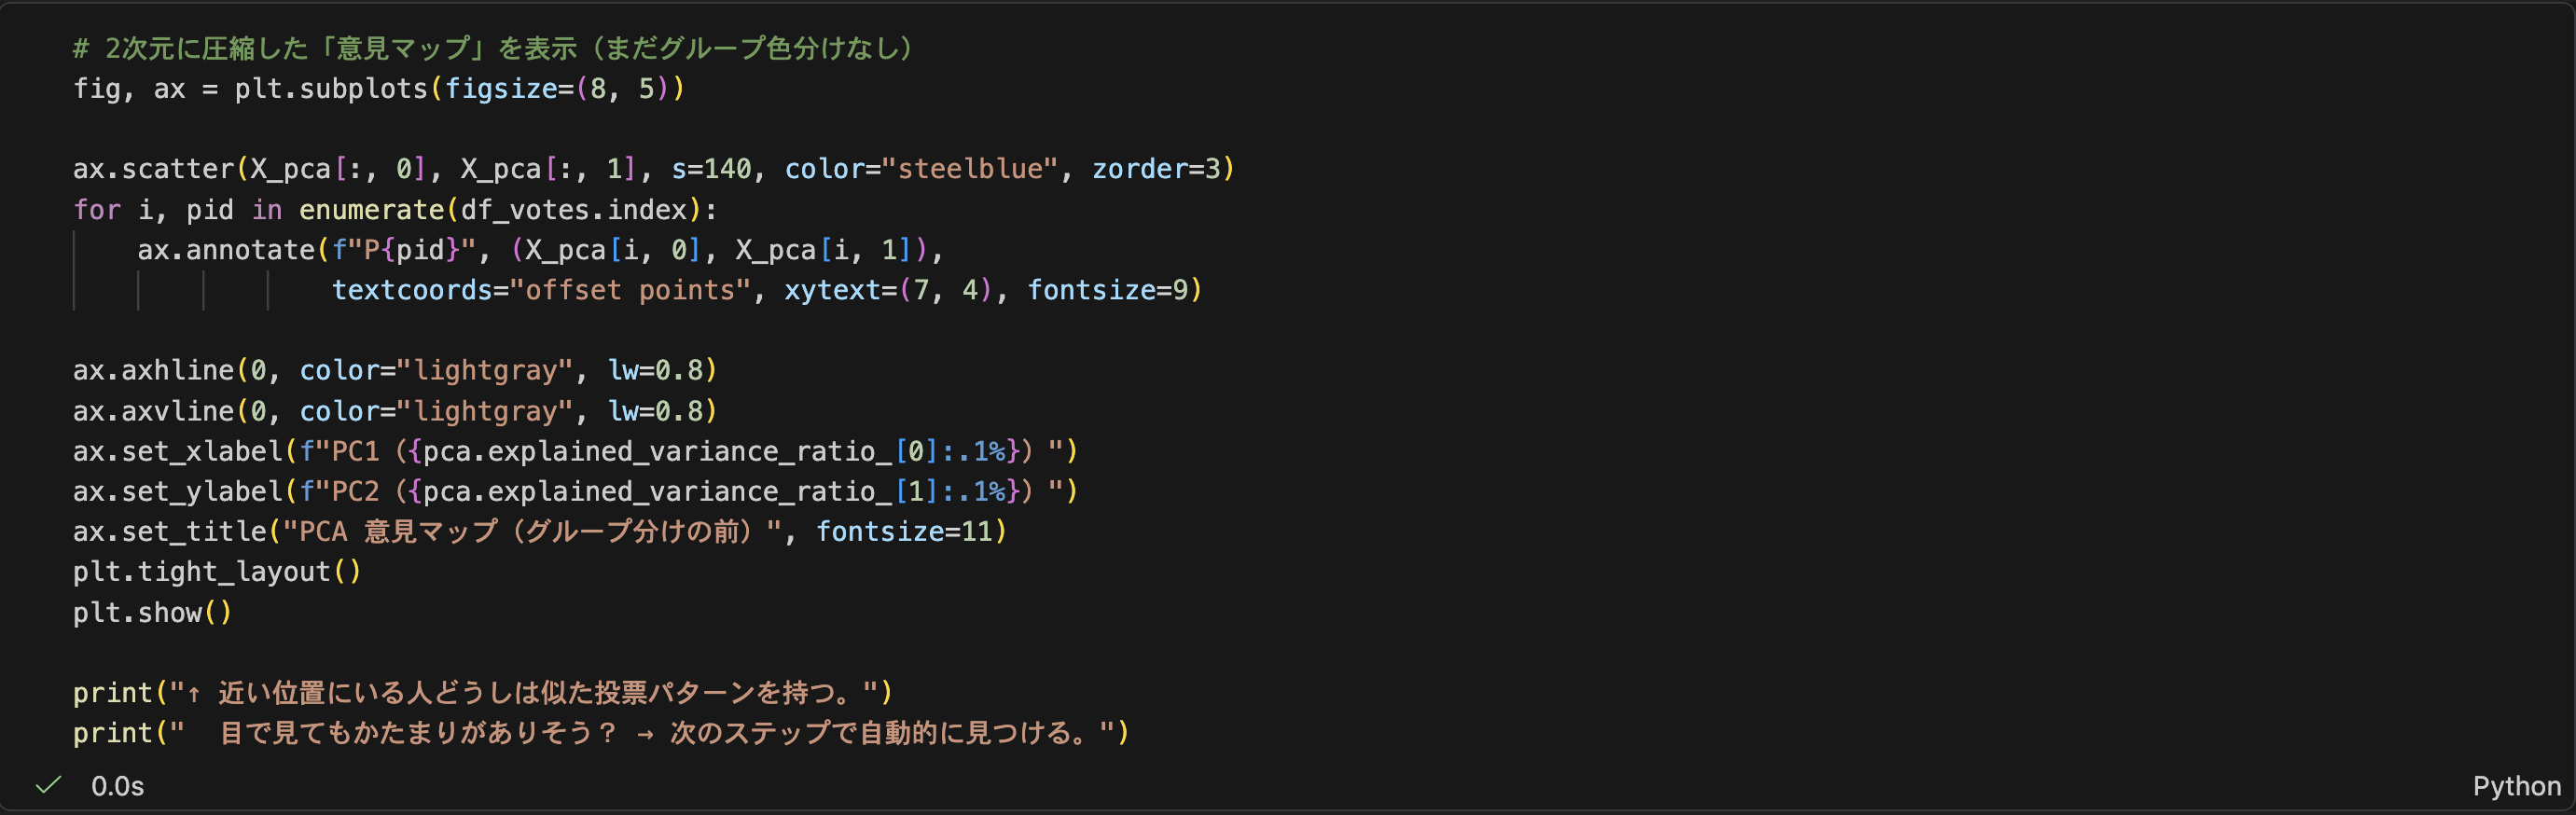The image size is (2576, 815).
Task: Click the 0.0s execution time label
Action: (117, 786)
